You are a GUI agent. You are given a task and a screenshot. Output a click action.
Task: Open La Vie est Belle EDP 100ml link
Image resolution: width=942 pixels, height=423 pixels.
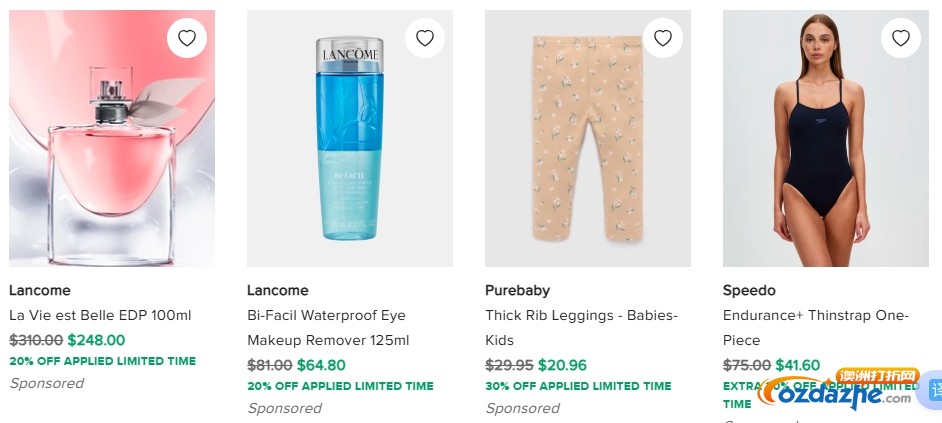point(100,315)
